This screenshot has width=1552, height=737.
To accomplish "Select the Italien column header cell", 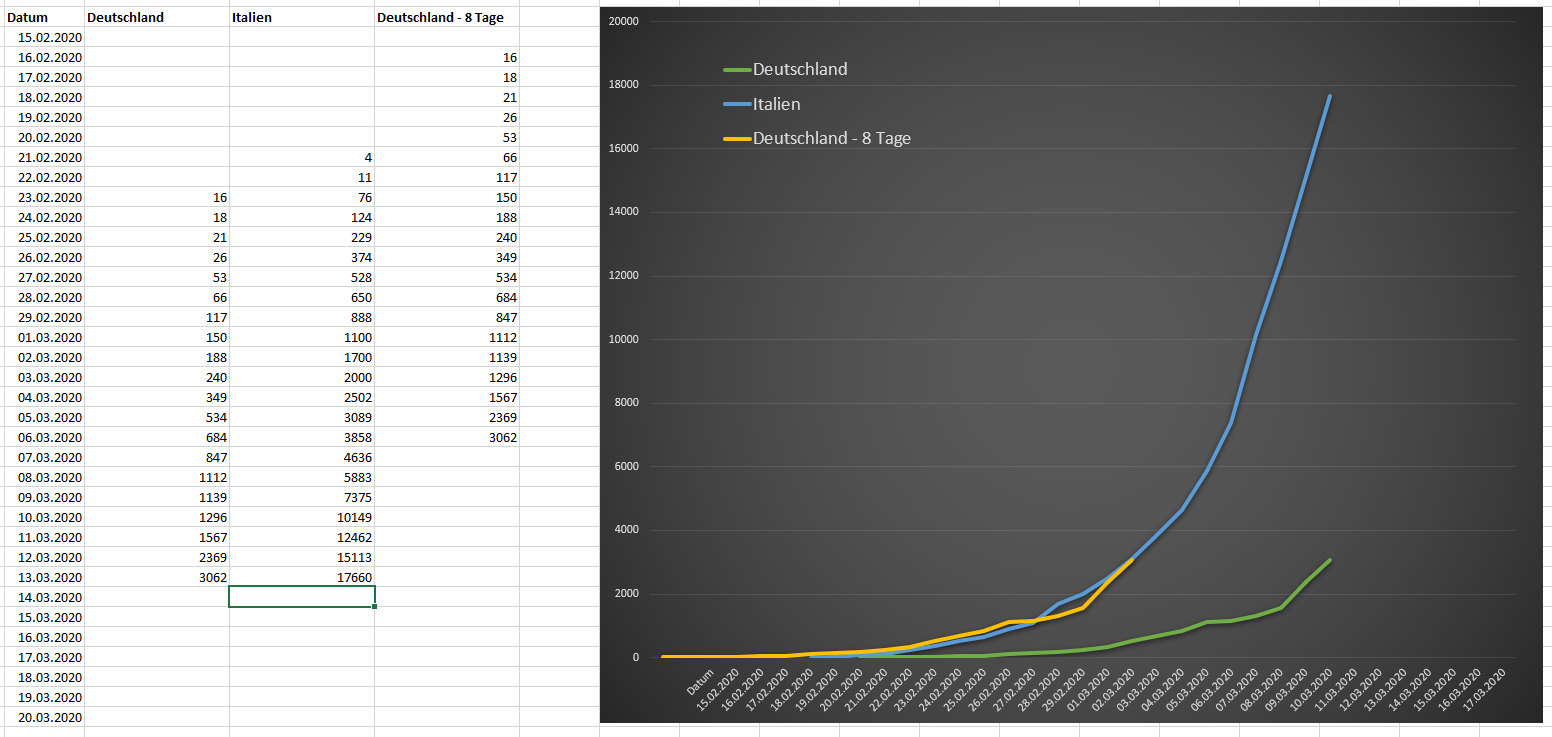I will (x=302, y=17).
